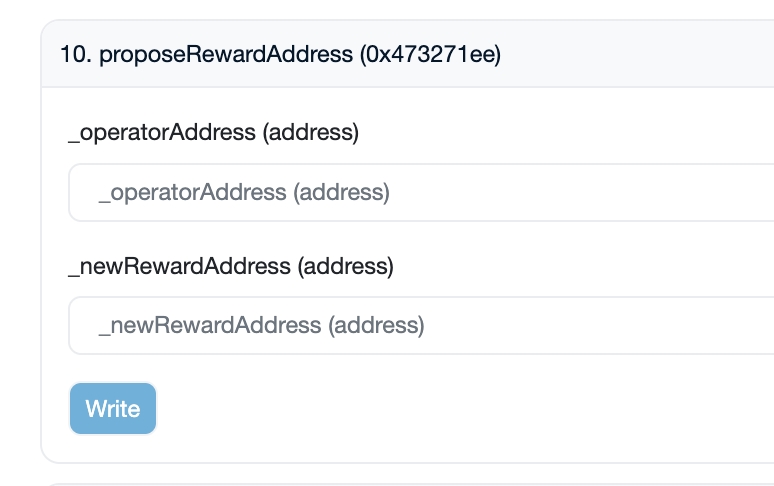The image size is (774, 486).
Task: Submit proposeRewardAddress using the Write button
Action: click(113, 409)
